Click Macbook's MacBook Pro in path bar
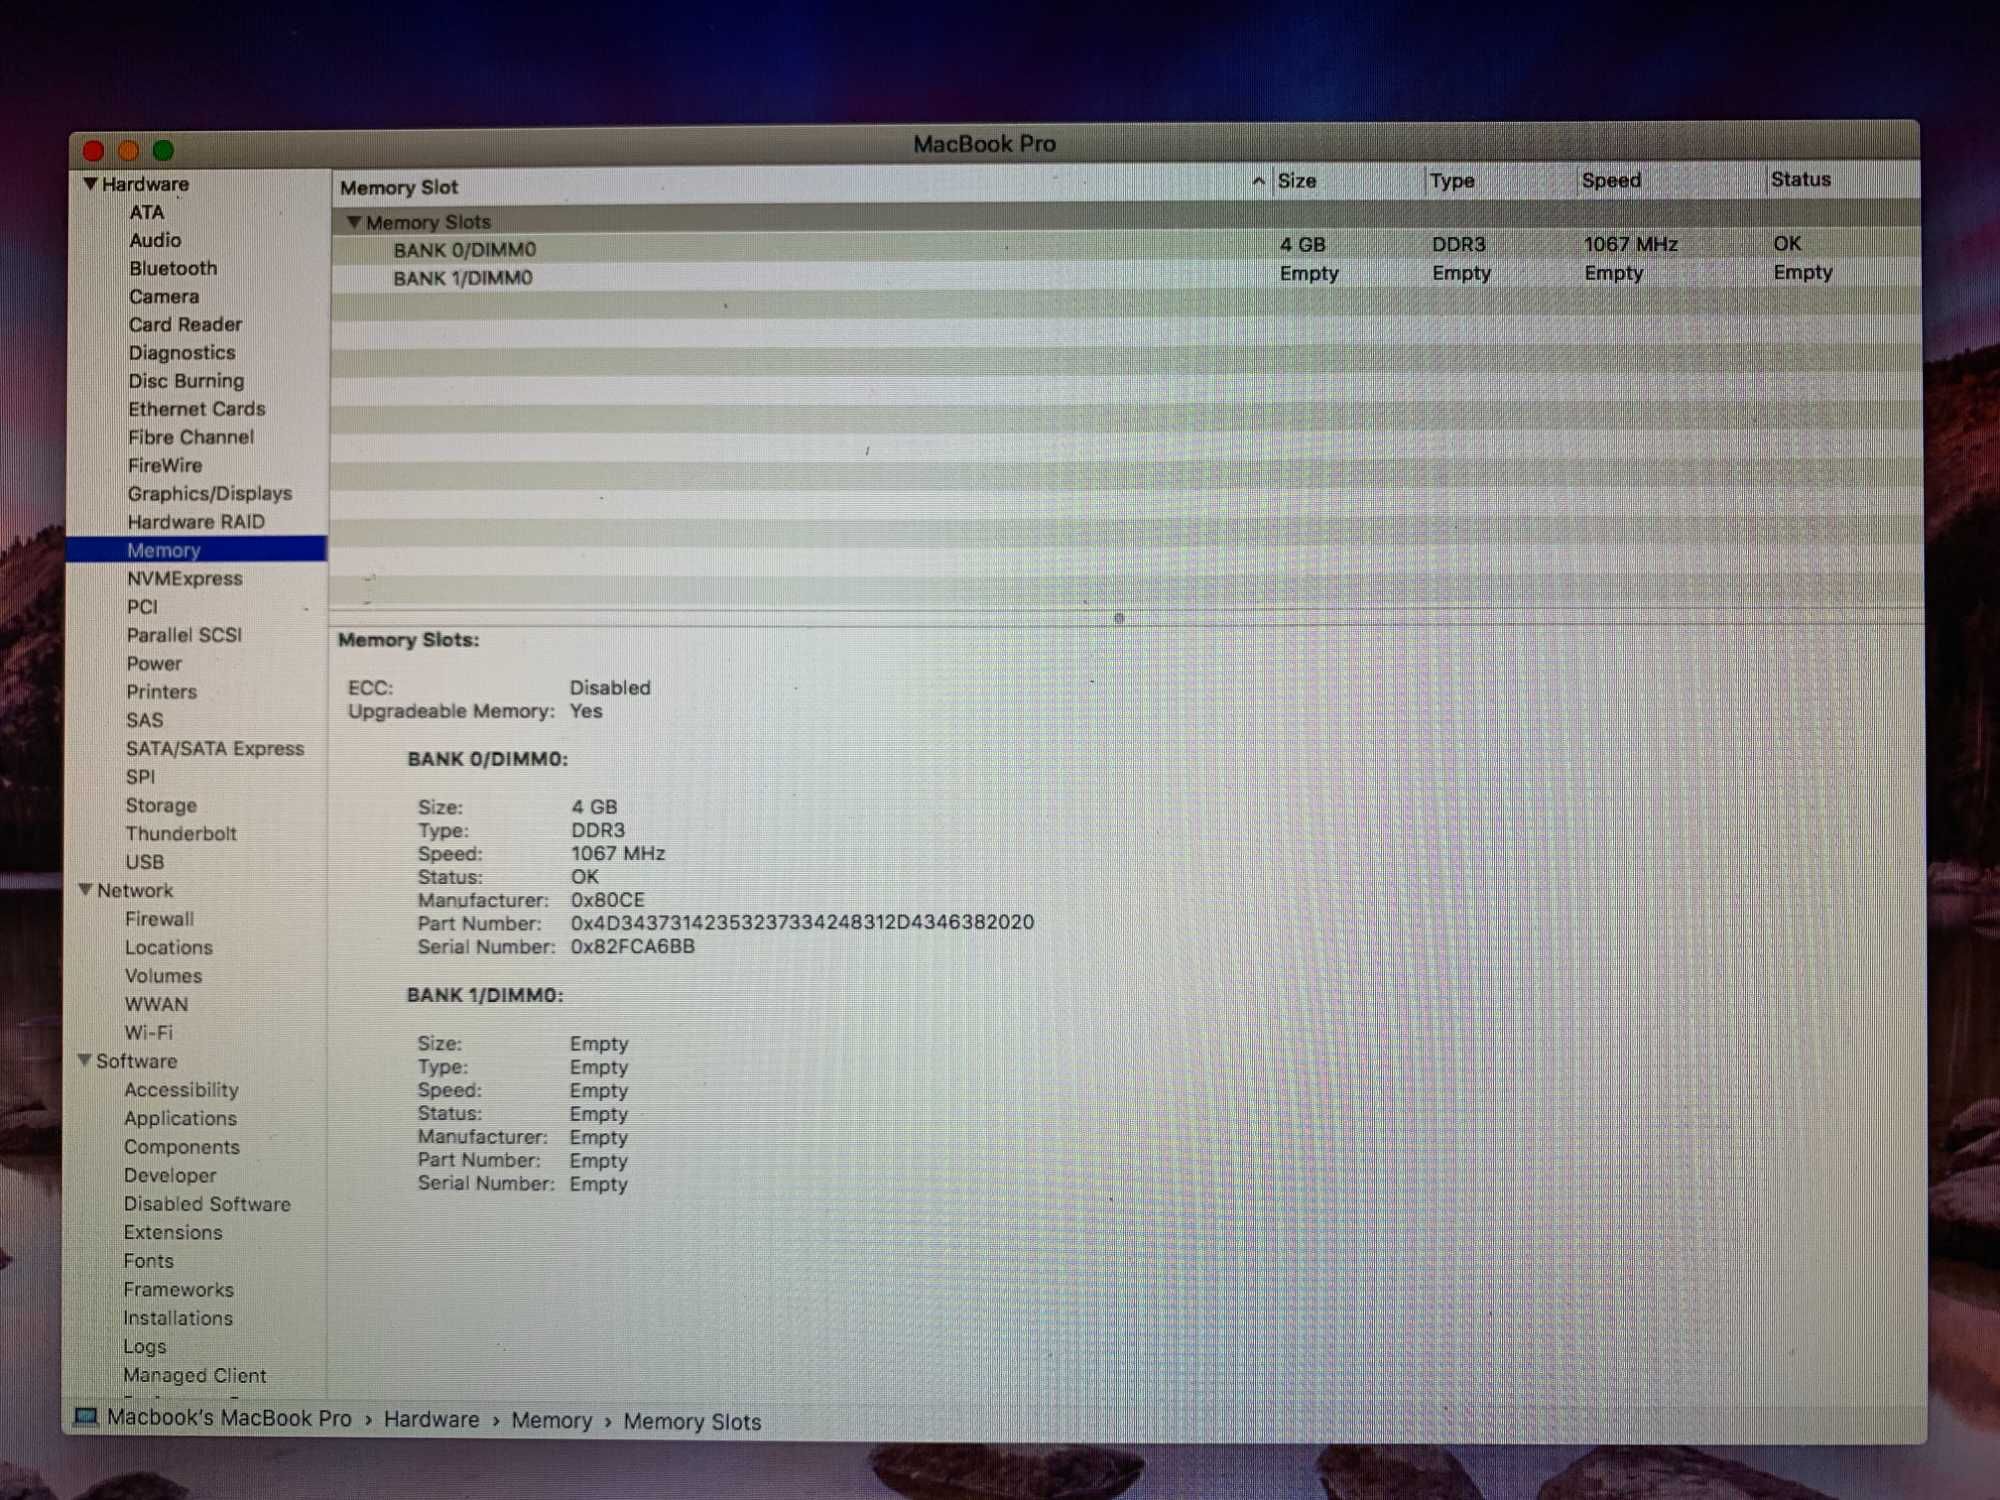2000x1500 pixels. pyautogui.click(x=229, y=1418)
